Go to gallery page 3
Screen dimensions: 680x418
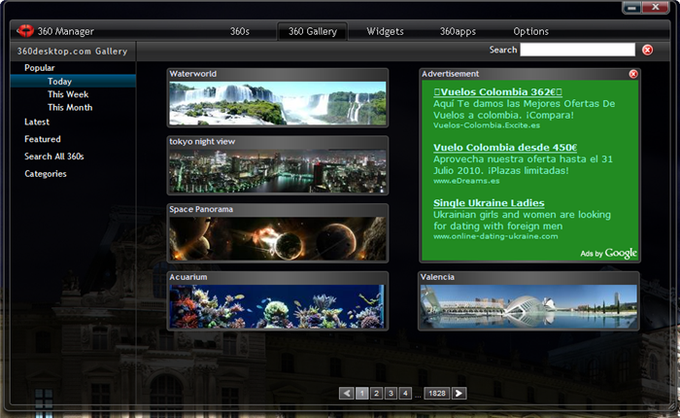tap(391, 393)
